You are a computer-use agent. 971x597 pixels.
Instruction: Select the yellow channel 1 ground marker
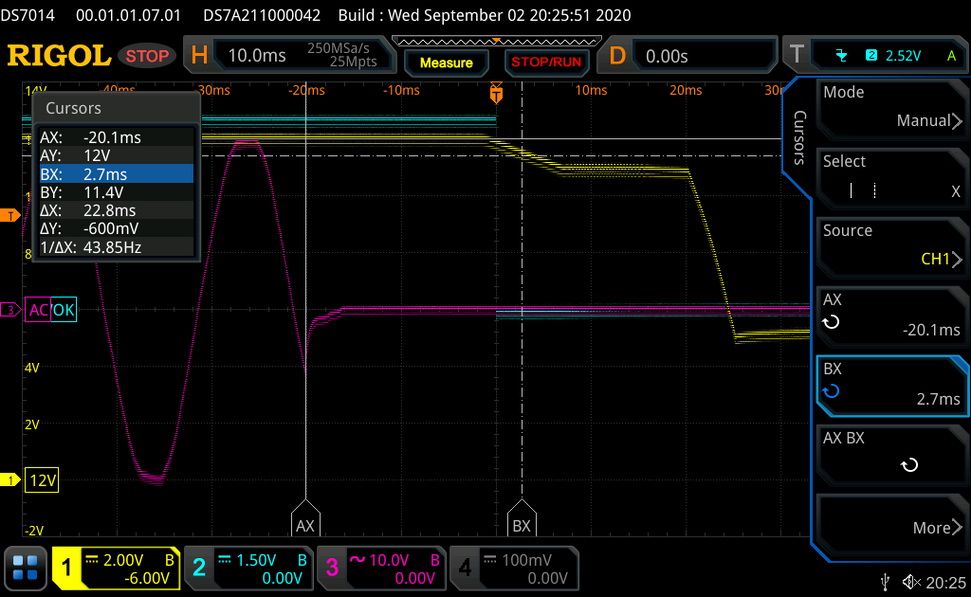click(x=10, y=480)
